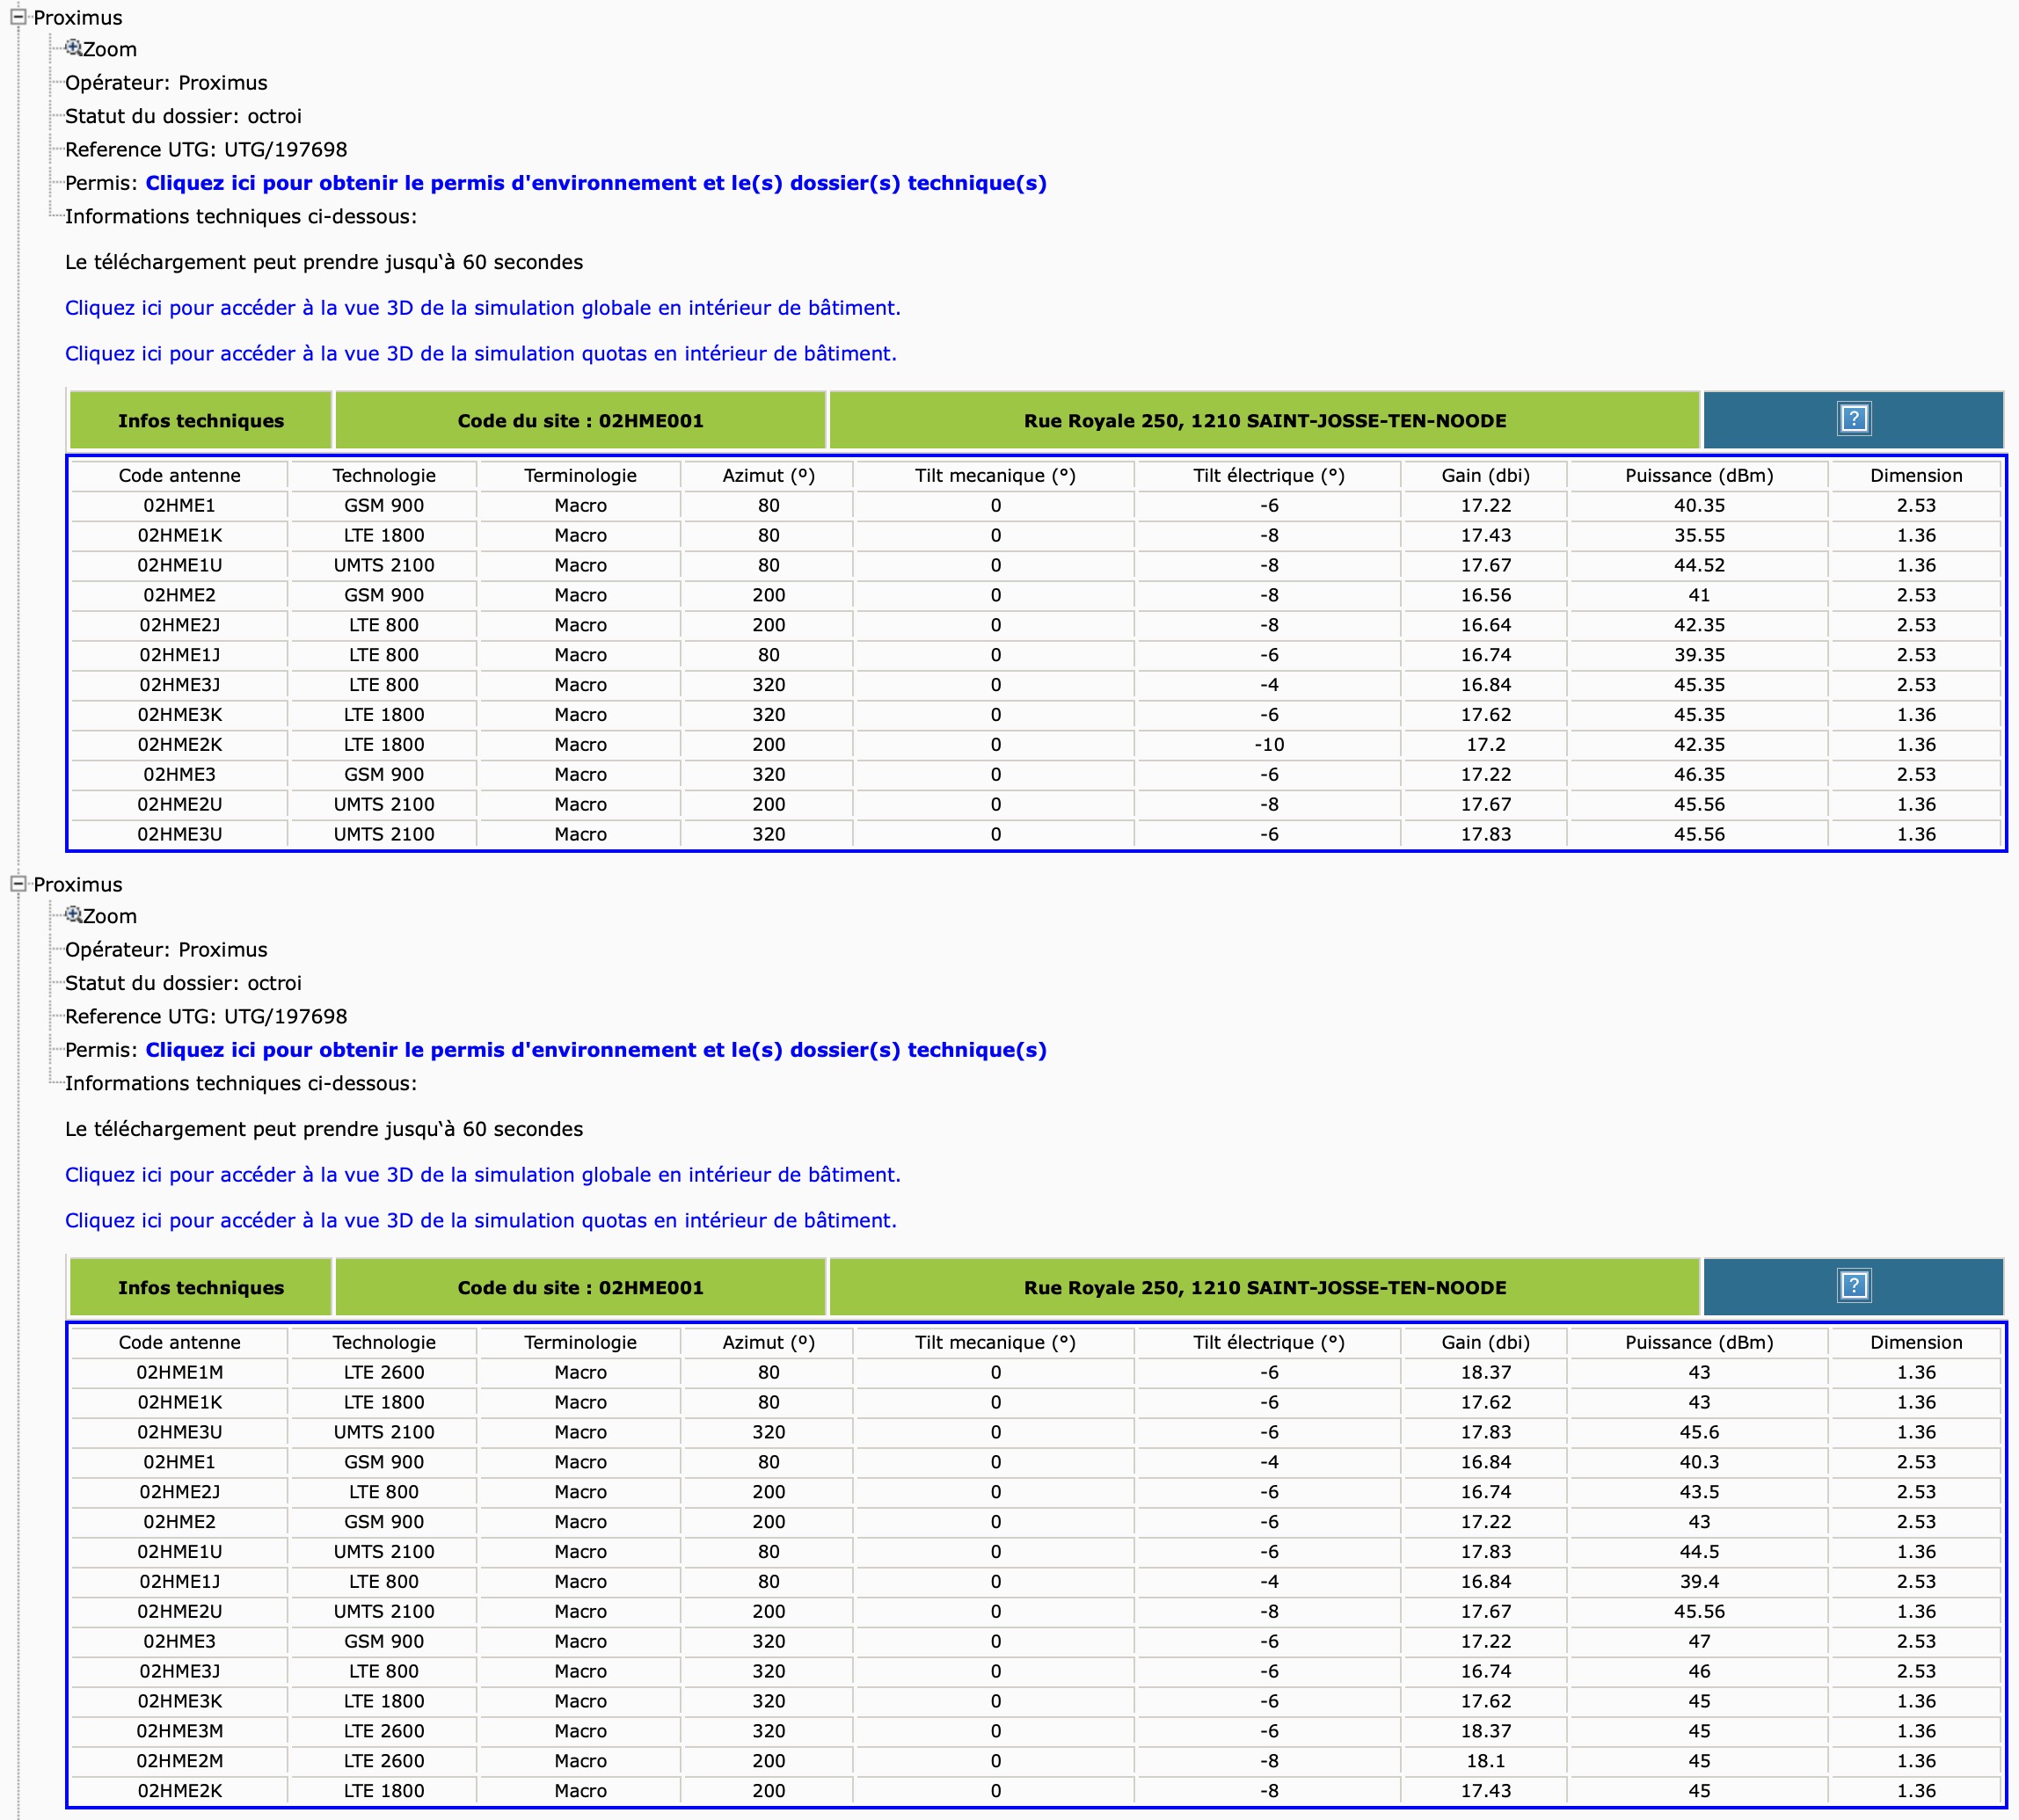The width and height of the screenshot is (2019, 1820).
Task: Click power value 43.5 in second table
Action: coord(1698,1492)
